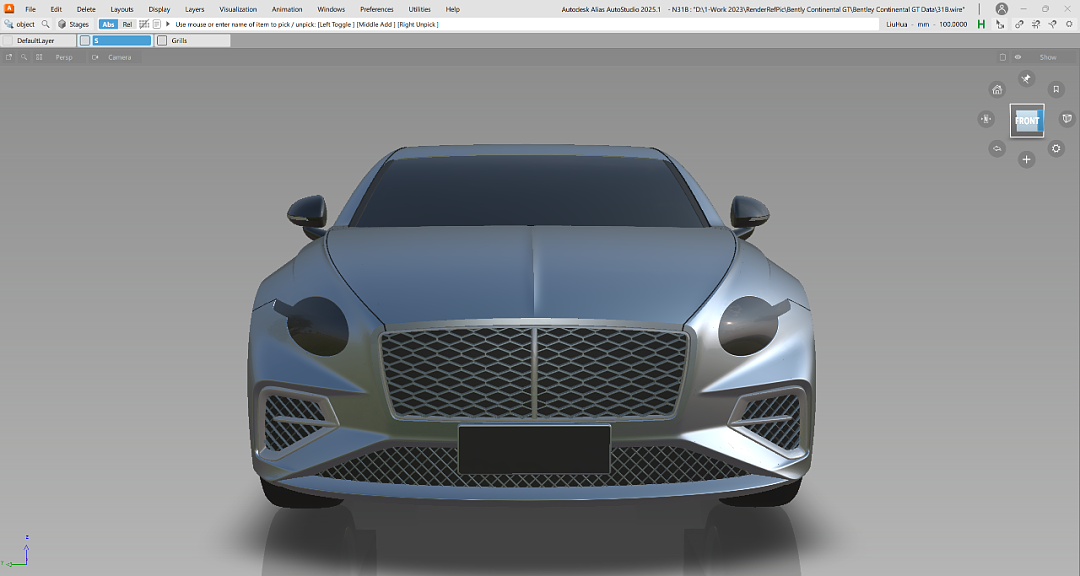Select the DefaultLayer layer
The height and width of the screenshot is (576, 1080).
pyautogui.click(x=36, y=41)
